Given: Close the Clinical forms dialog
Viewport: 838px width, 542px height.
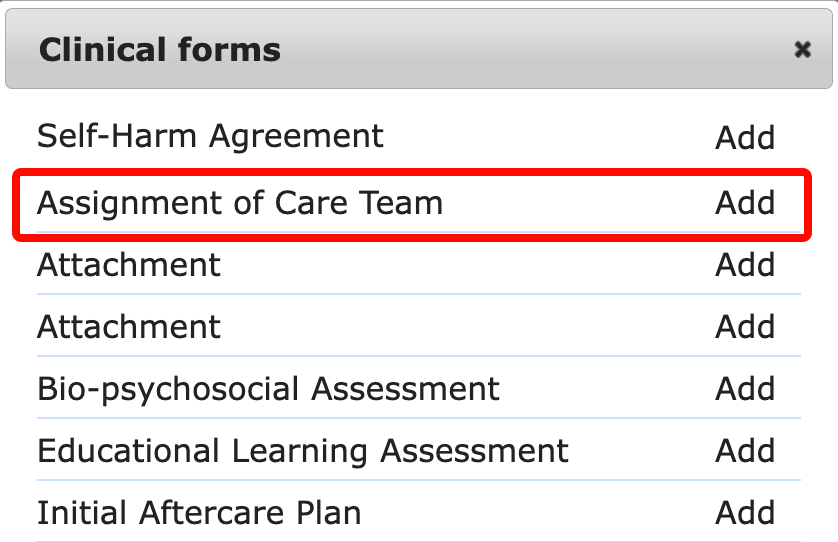Looking at the screenshot, I should click(x=802, y=49).
